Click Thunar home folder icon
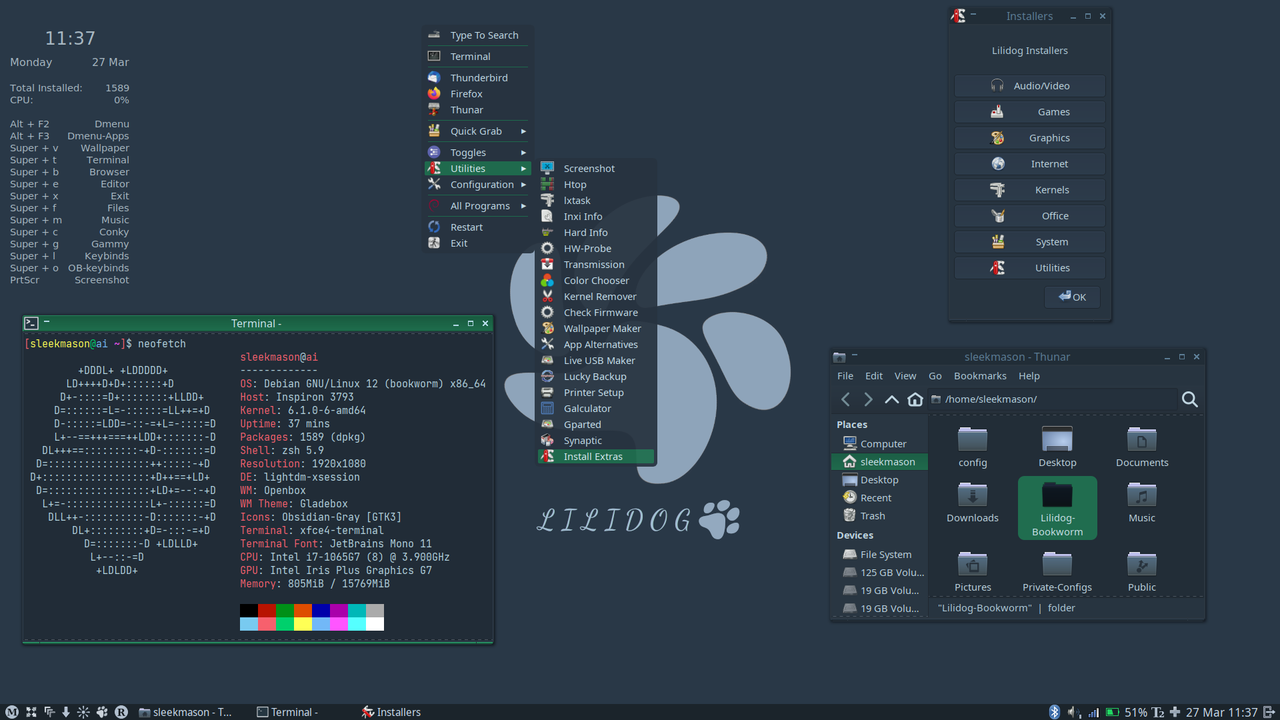This screenshot has width=1280, height=720. pos(915,399)
